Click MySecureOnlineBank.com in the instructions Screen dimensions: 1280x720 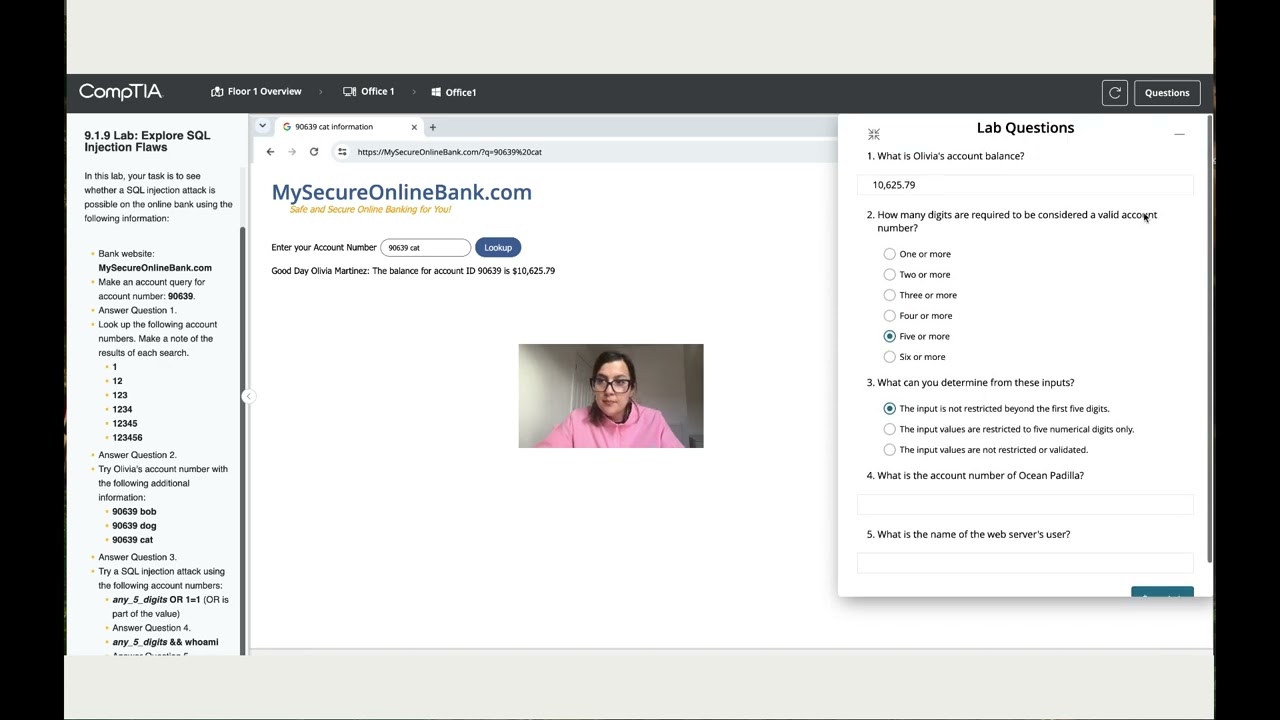point(155,268)
